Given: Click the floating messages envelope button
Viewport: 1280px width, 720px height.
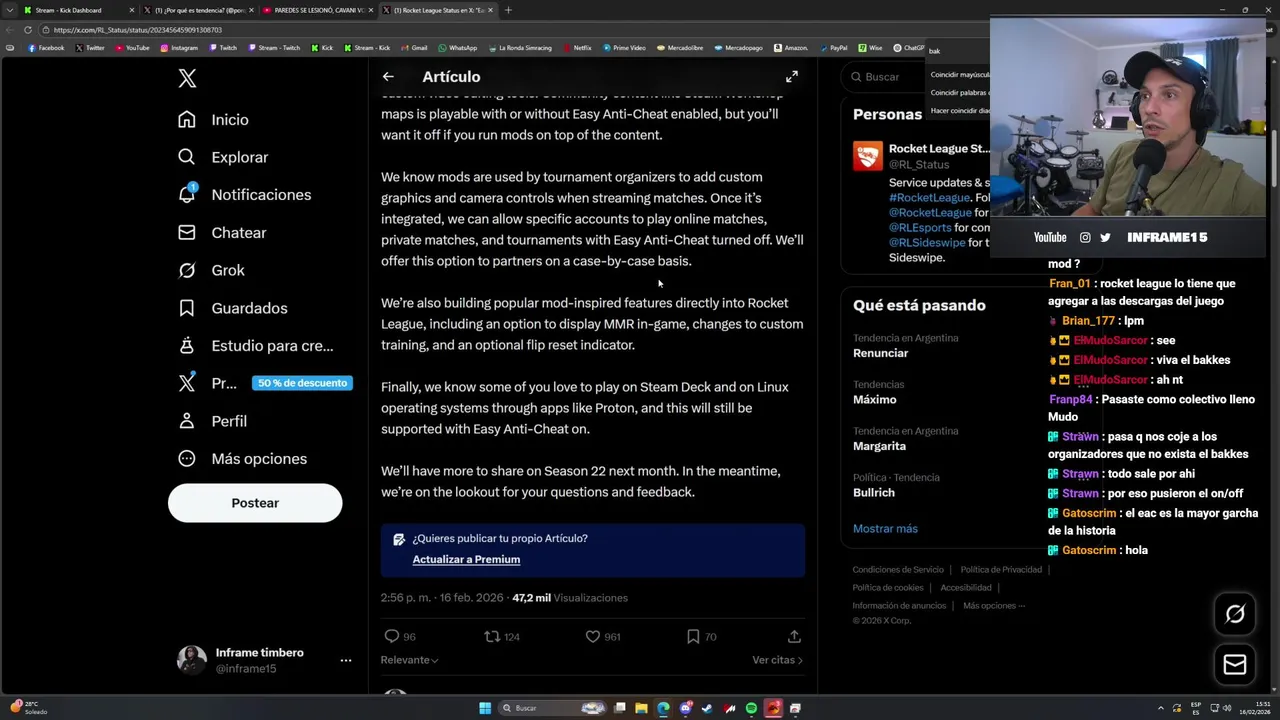Looking at the screenshot, I should (1235, 665).
